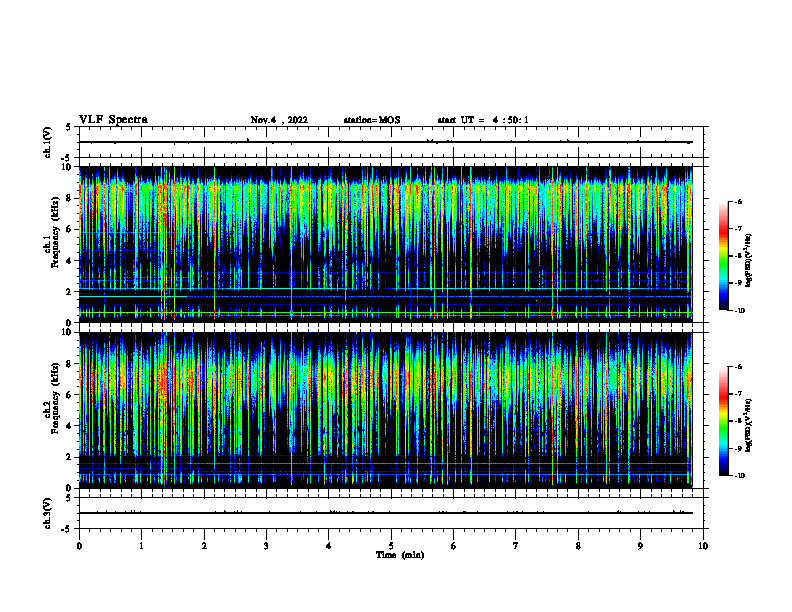
Task: Click the ch.2 PSD color scale bar
Action: coord(724,421)
